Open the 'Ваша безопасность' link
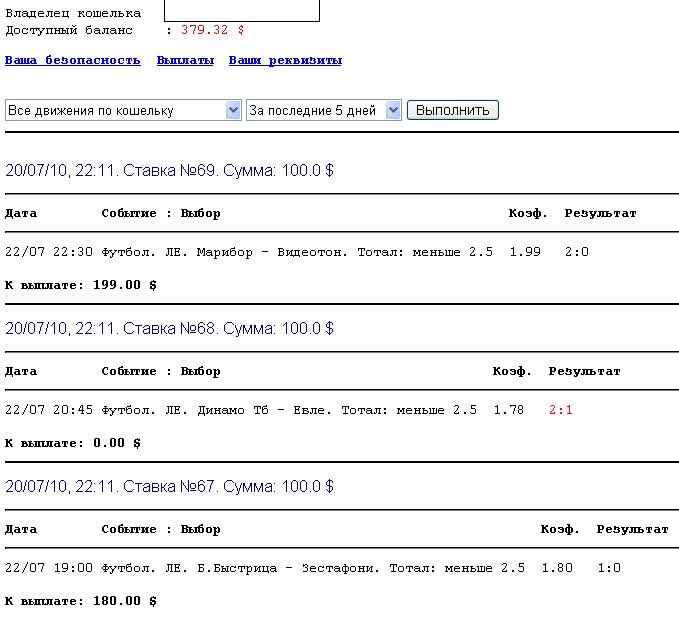Screen dimensions: 679x617 point(73,60)
